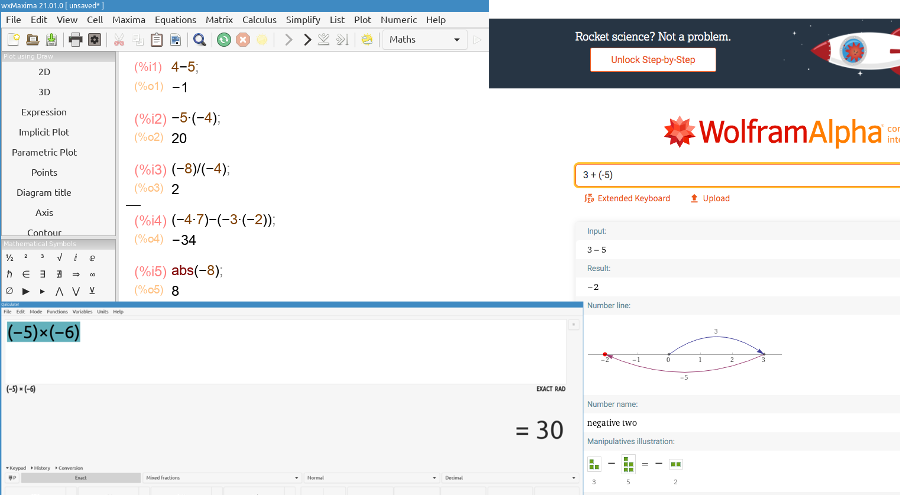
Task: Paste with the clipboard icon in wxMaxima
Action: (157, 40)
